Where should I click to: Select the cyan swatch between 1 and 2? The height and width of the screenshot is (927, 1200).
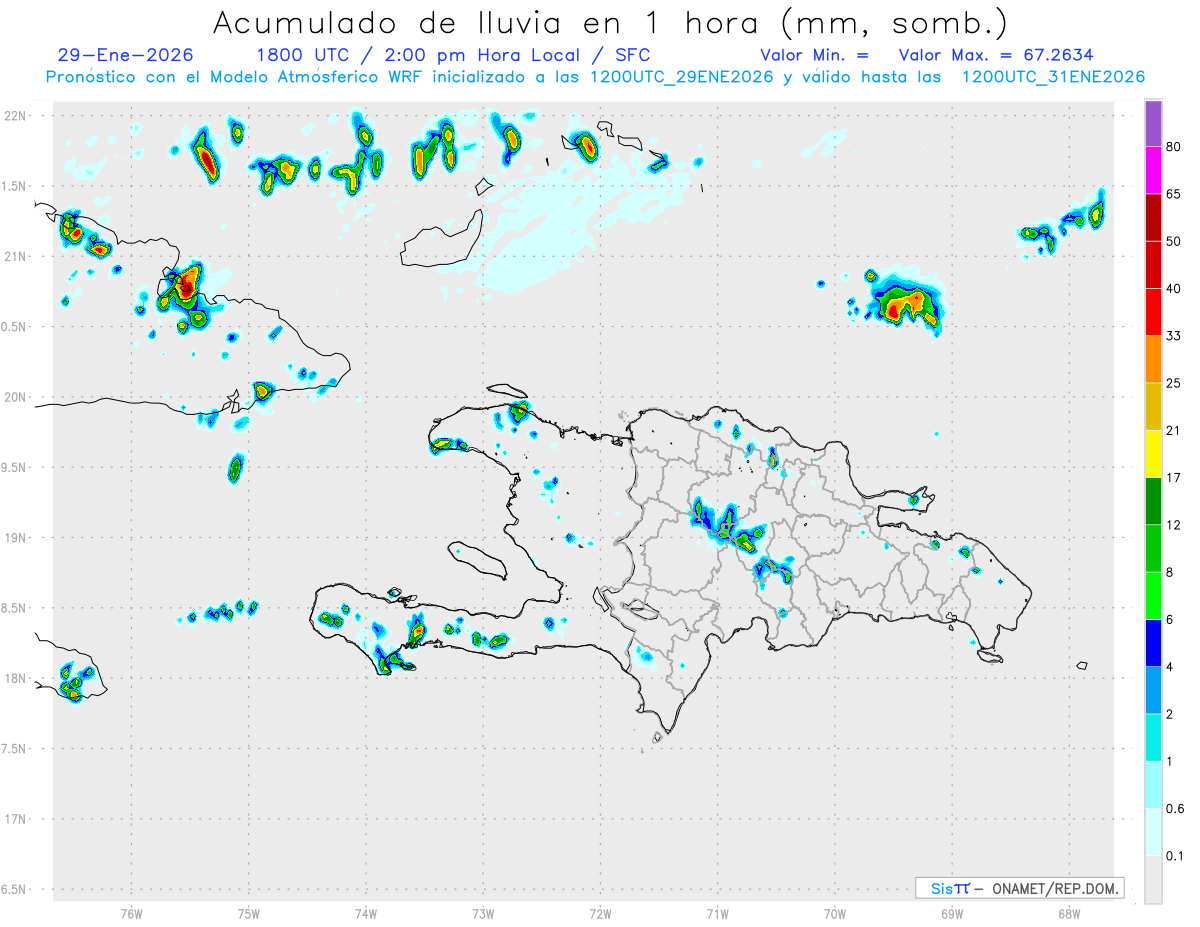1153,736
